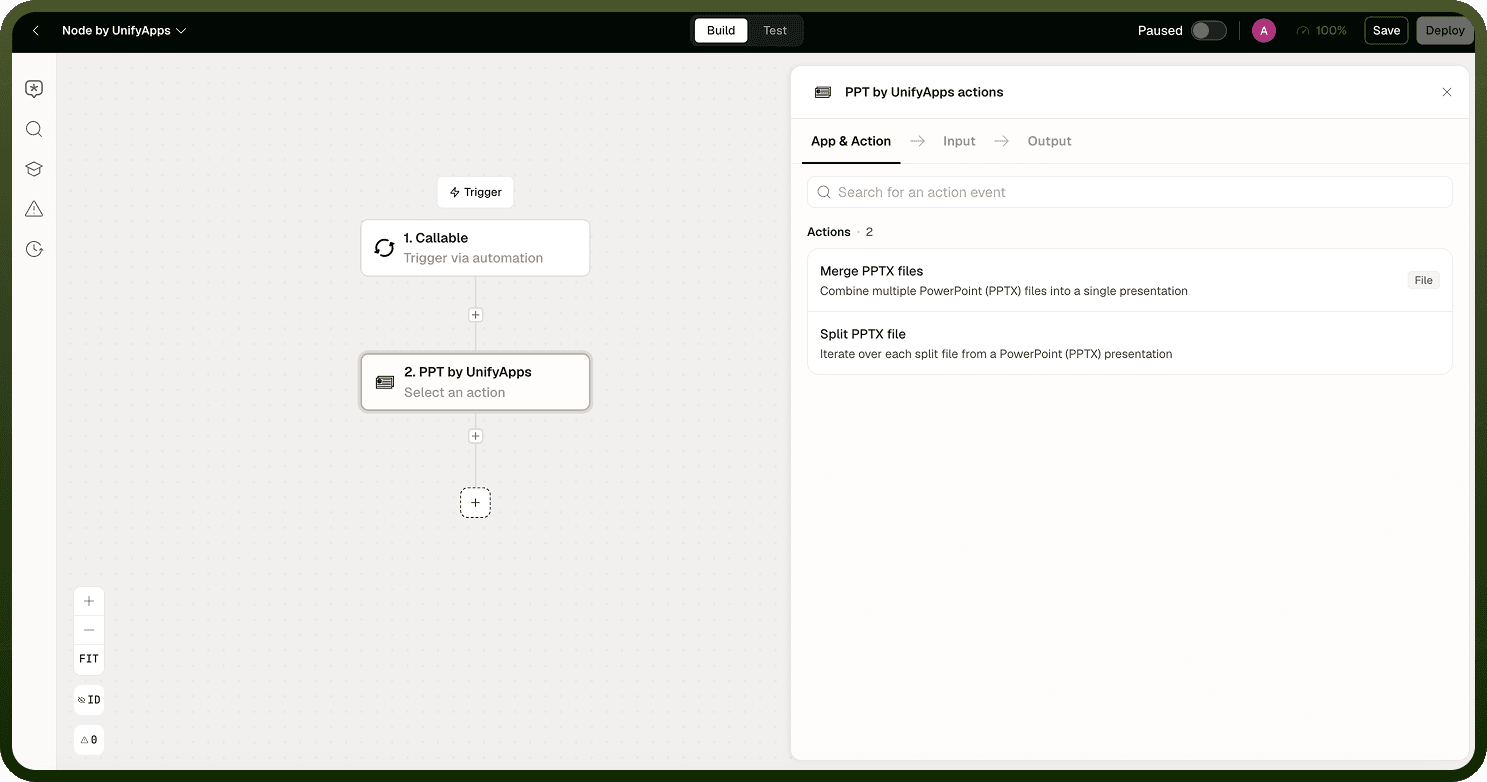Screen dimensions: 1487x782
Task: Click the dashed add-node button at flow end
Action: tap(475, 503)
